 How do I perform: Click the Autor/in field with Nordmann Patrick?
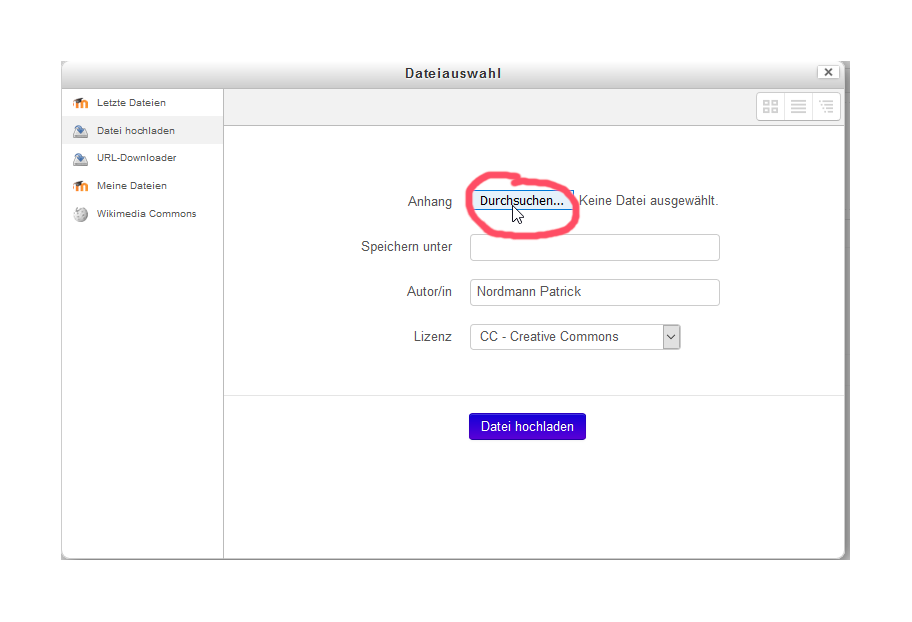pyautogui.click(x=594, y=292)
